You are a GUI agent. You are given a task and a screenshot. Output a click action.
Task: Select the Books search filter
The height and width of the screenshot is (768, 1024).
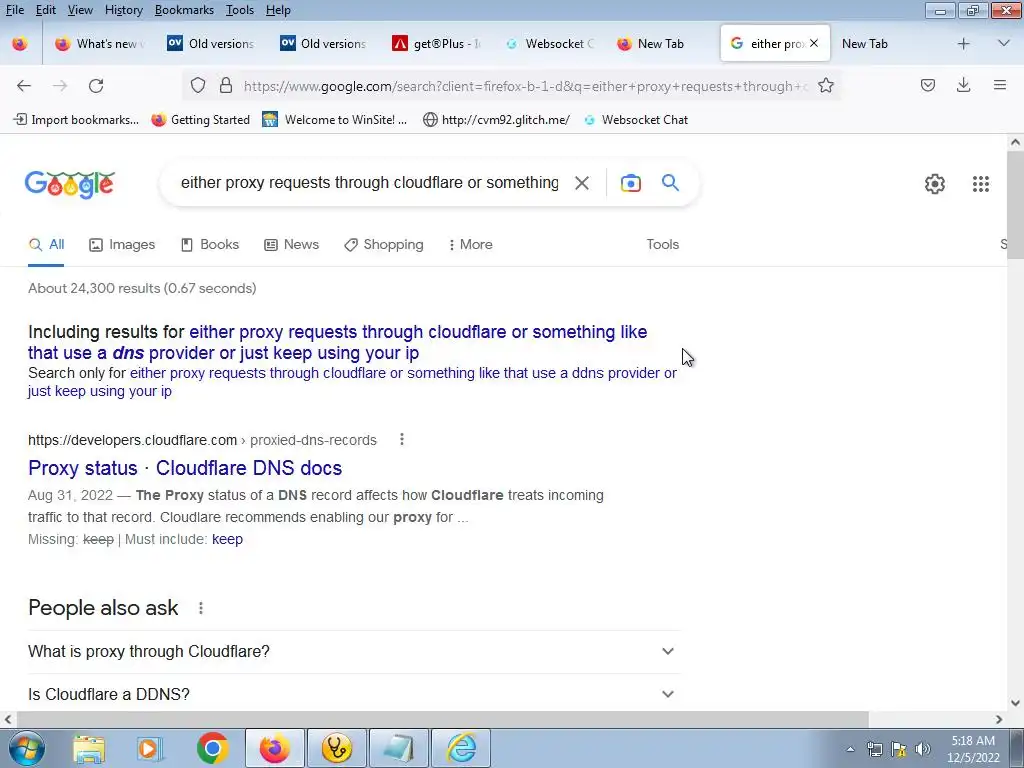coord(210,244)
